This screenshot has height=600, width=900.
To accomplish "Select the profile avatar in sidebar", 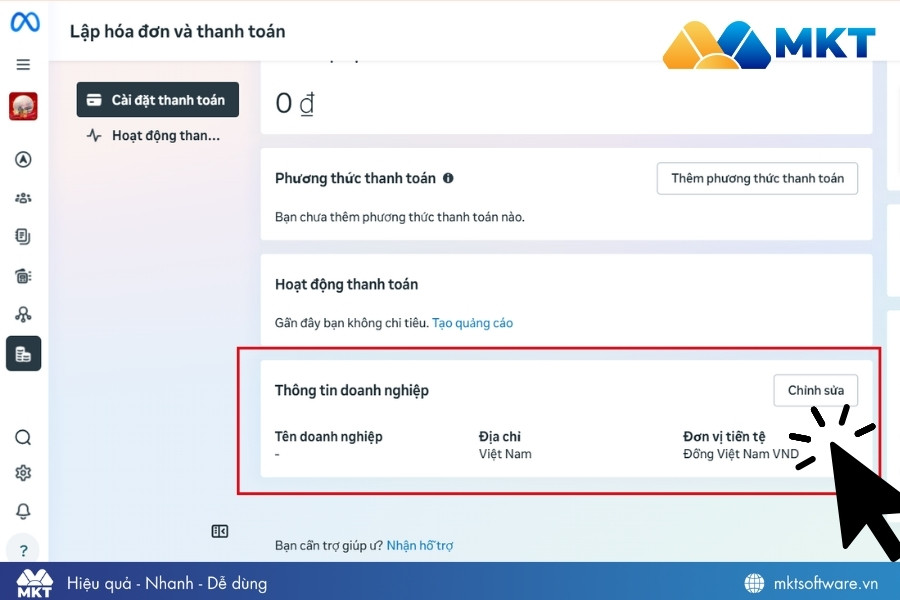I will pos(23,105).
